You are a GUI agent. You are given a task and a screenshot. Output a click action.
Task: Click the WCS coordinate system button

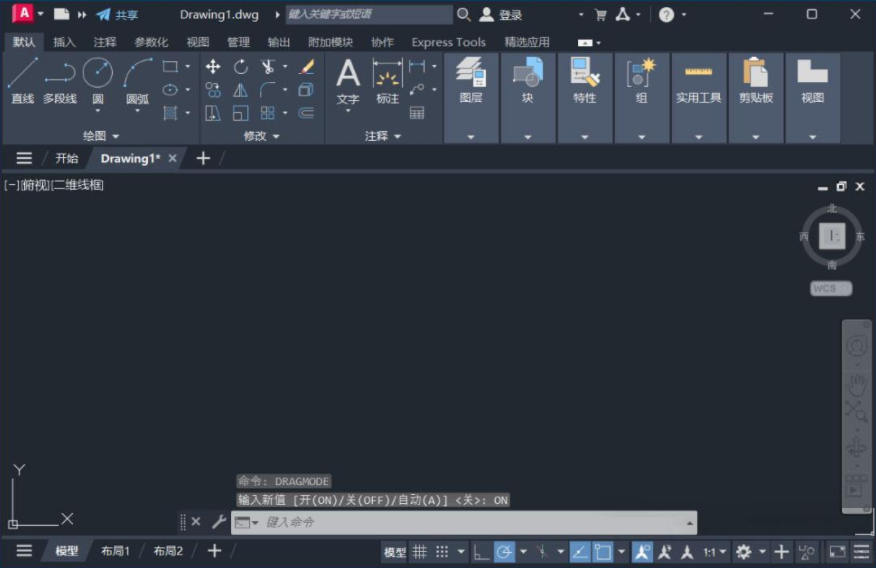click(831, 288)
